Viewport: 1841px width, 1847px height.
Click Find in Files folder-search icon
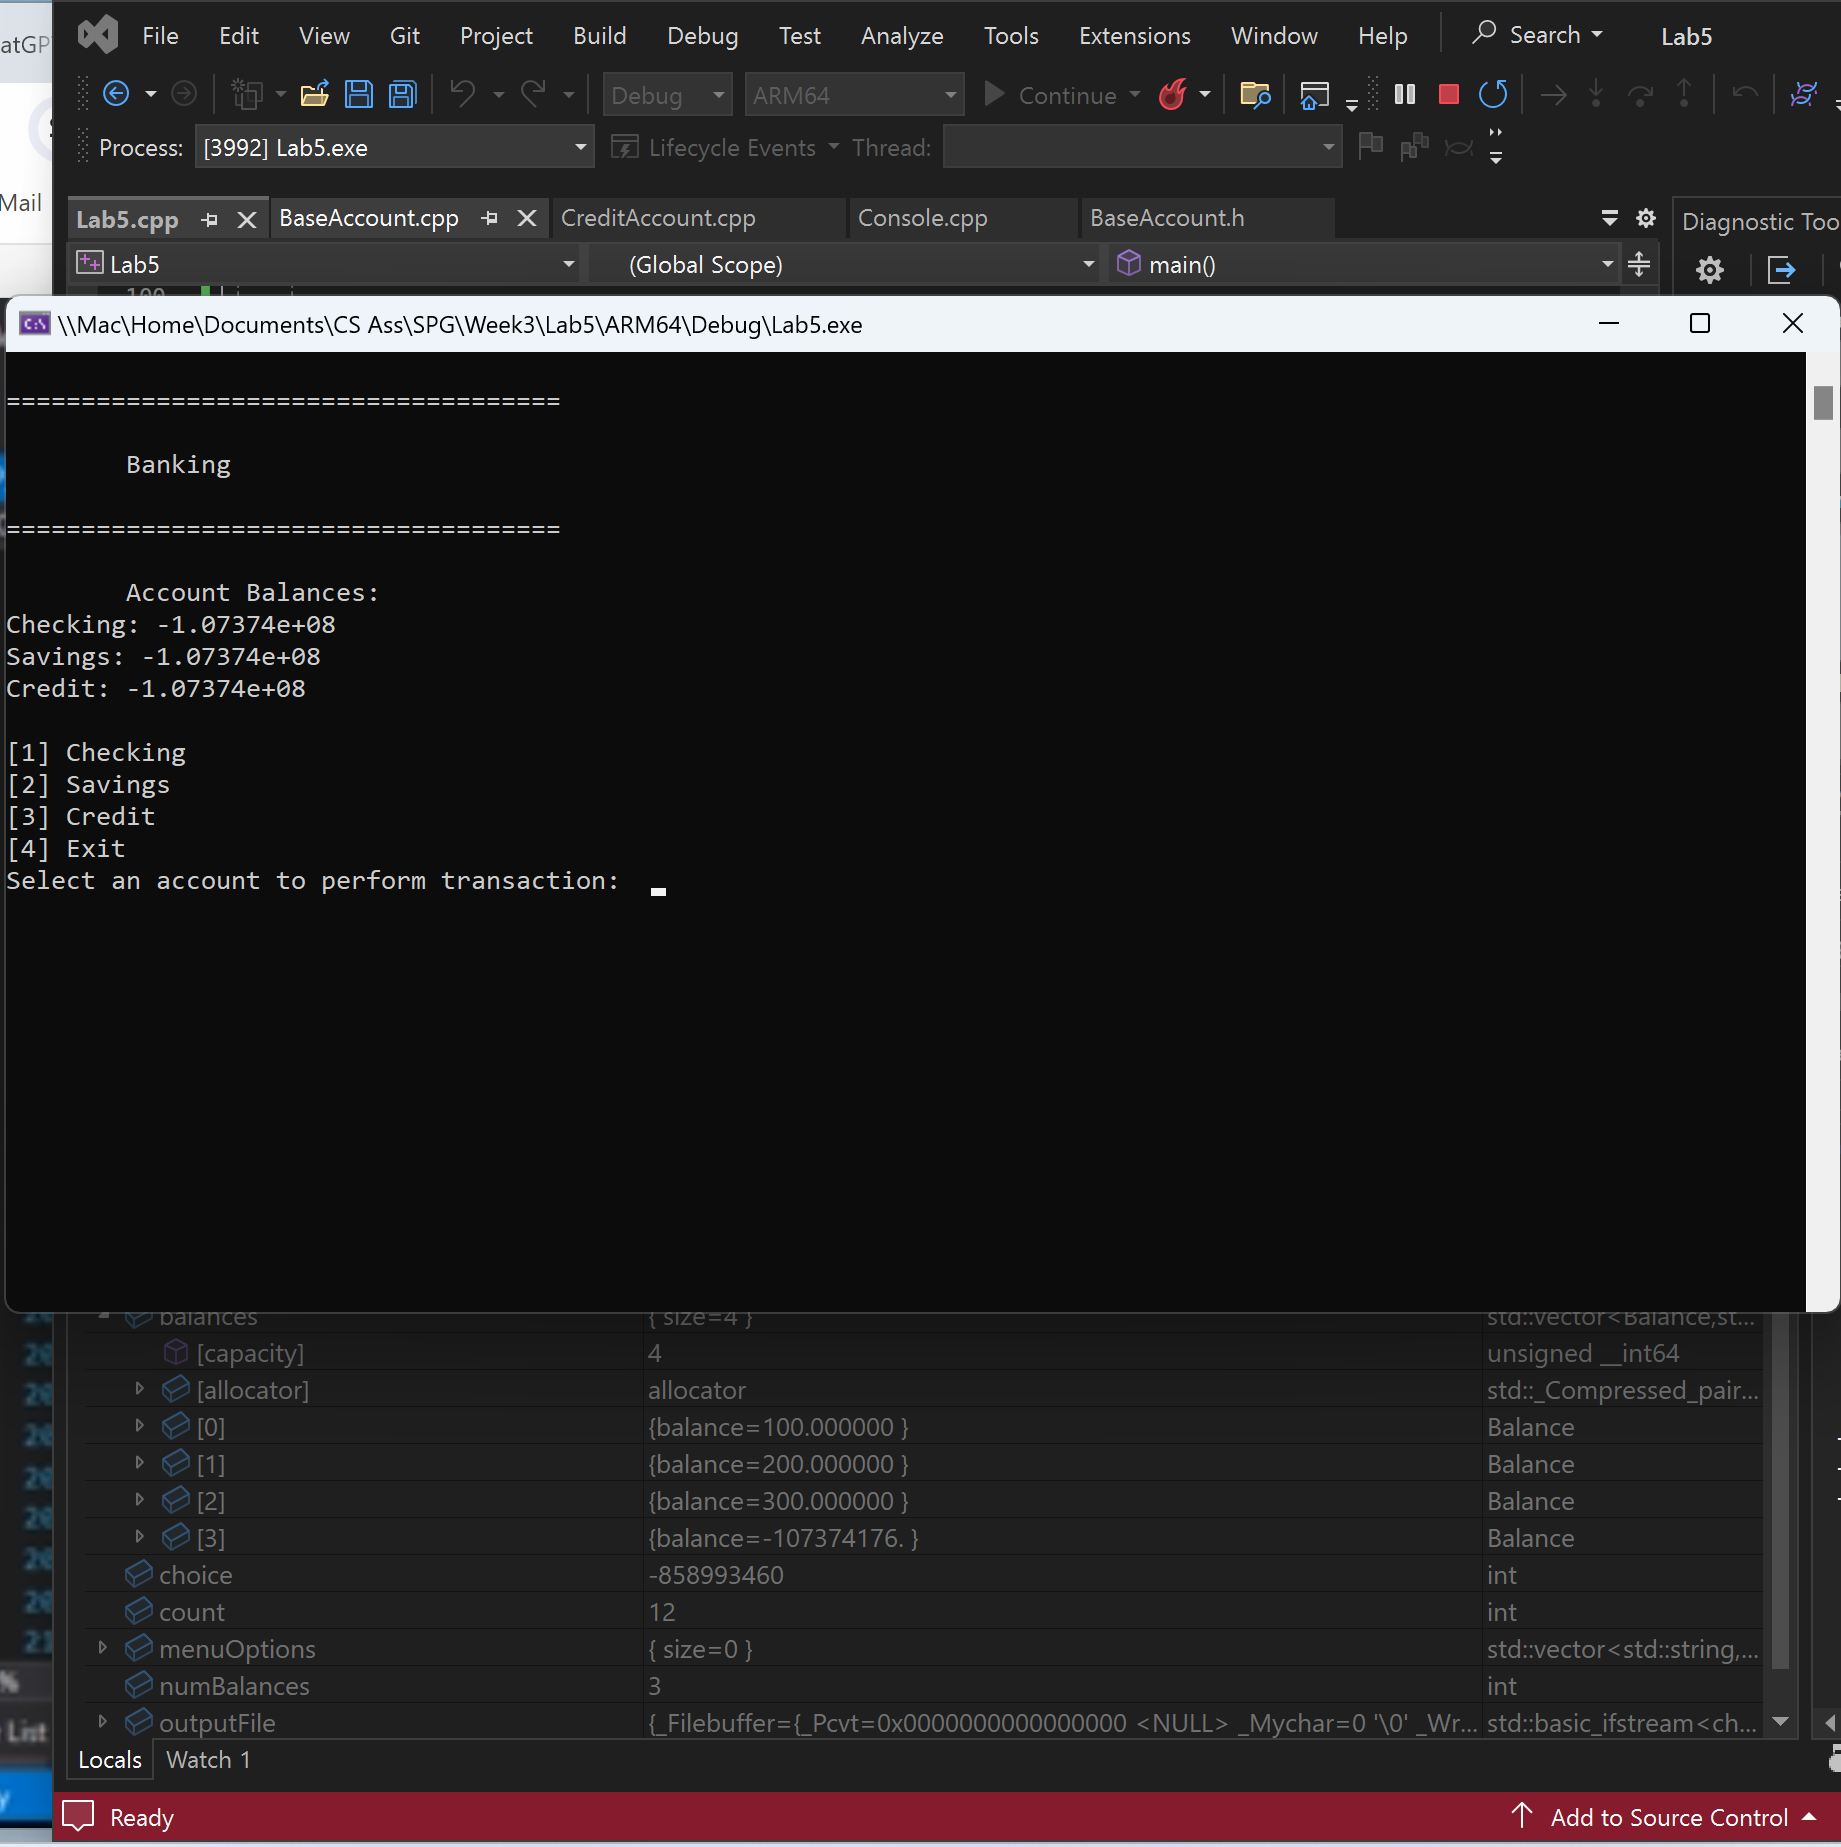(1254, 95)
